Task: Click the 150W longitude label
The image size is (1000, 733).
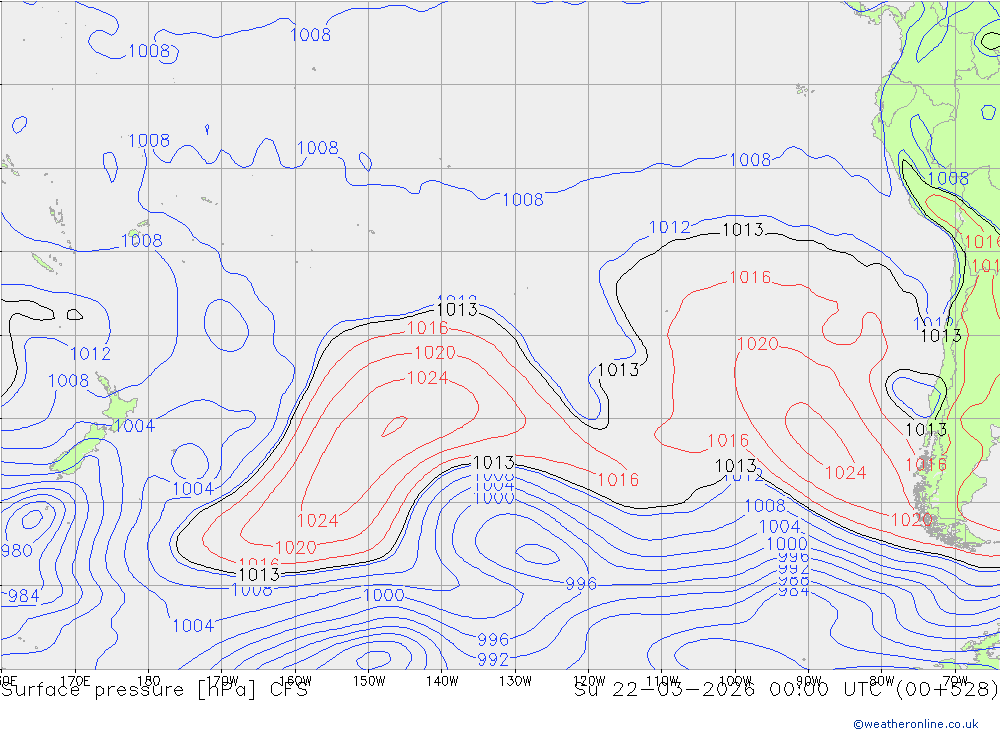Action: click(369, 681)
